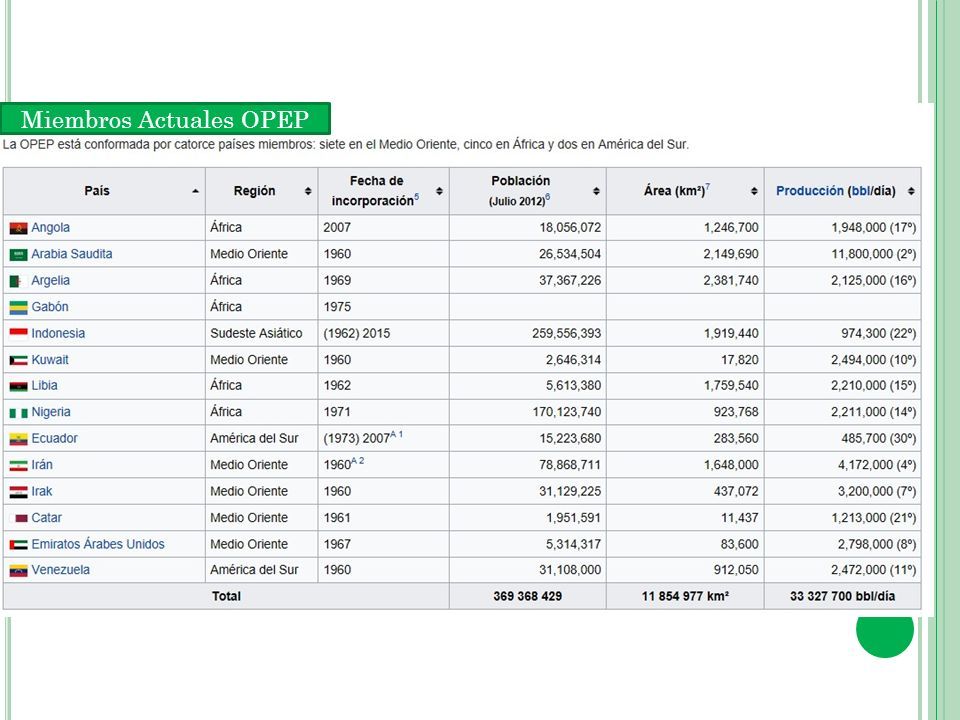Sort by Población column arrows

click(596, 191)
